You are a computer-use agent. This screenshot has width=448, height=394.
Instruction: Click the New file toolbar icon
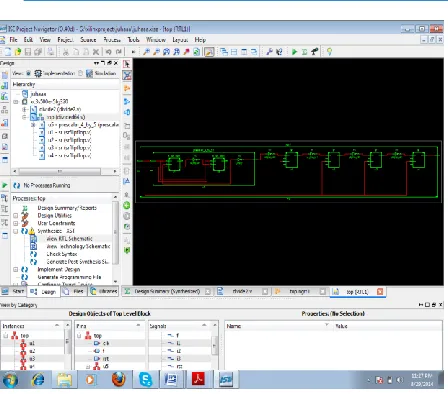(8, 52)
